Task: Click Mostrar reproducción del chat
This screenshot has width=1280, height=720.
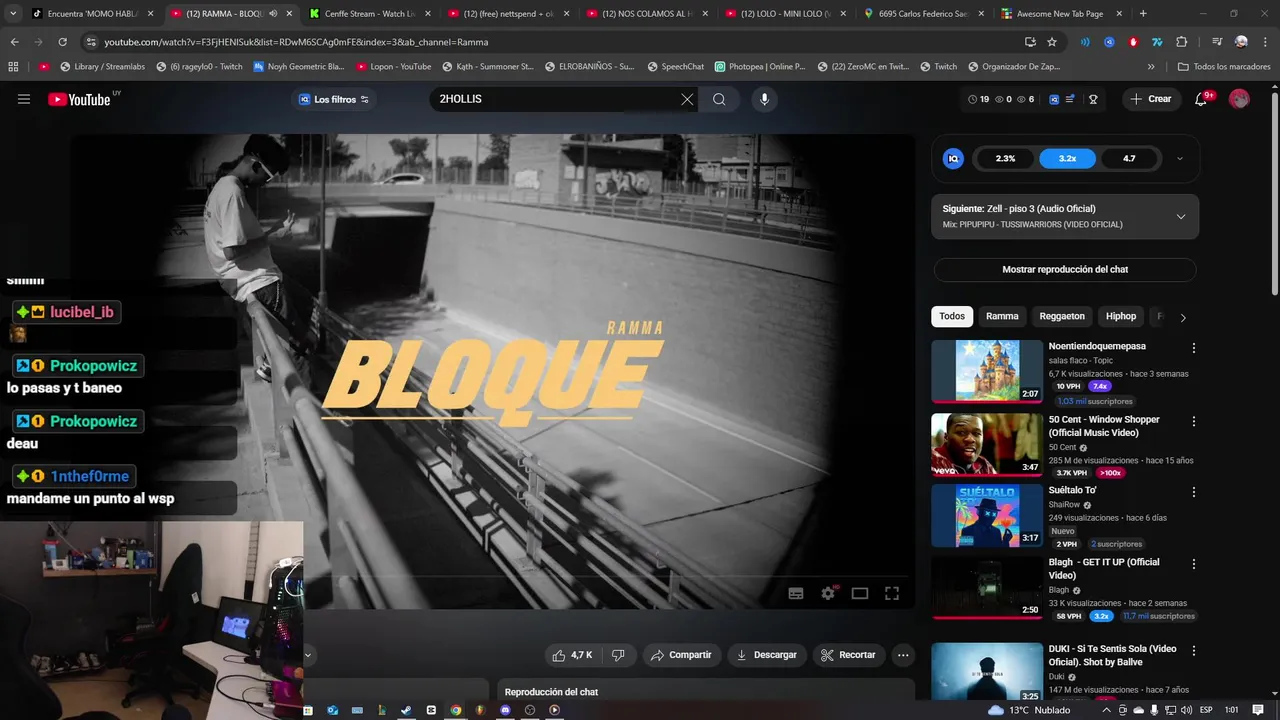Action: (x=1065, y=270)
